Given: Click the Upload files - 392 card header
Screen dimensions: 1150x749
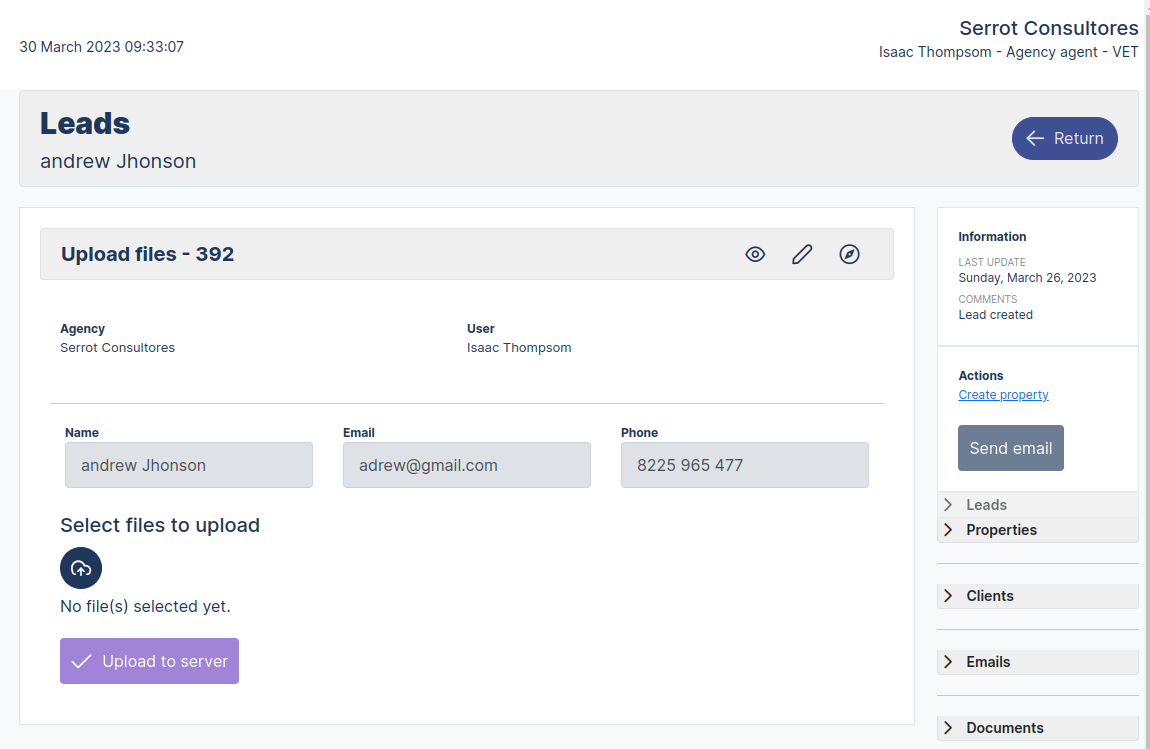Looking at the screenshot, I should point(147,254).
